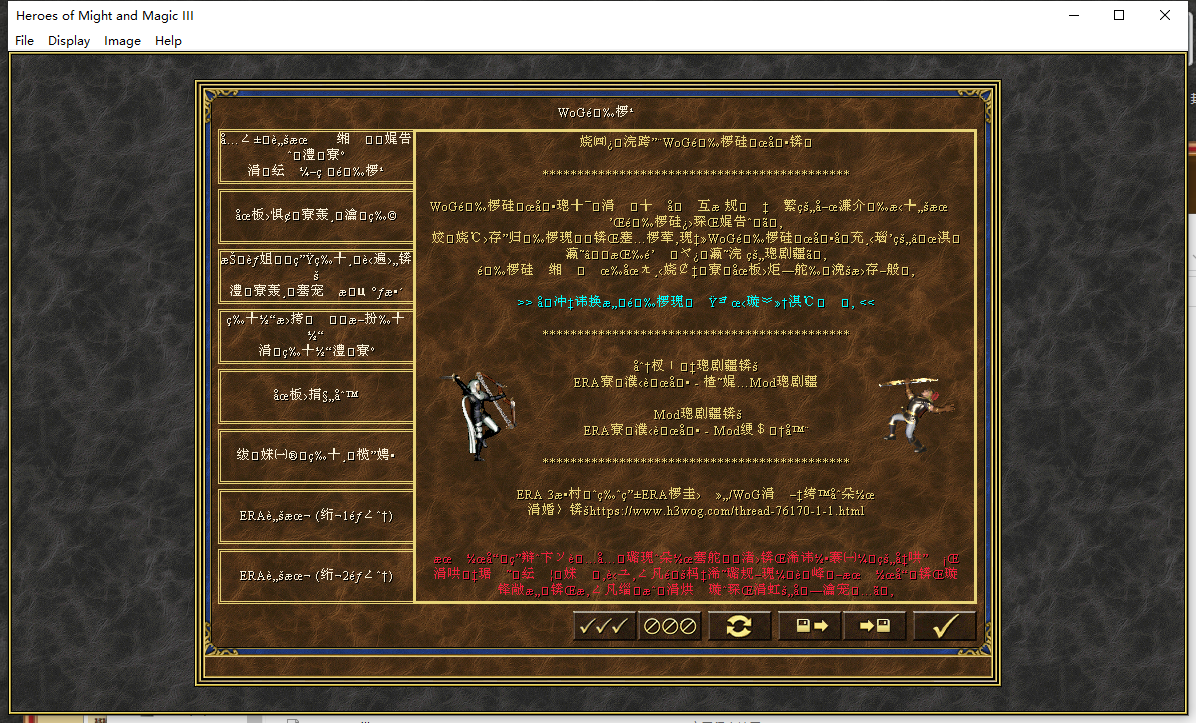
Task: Open the Image menu
Action: 122,41
